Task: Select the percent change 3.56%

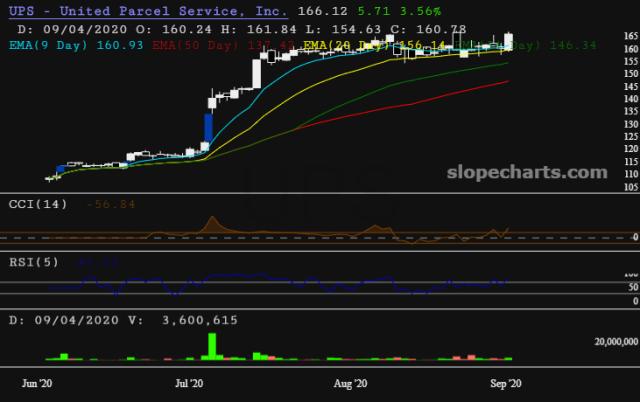Action: (x=420, y=11)
